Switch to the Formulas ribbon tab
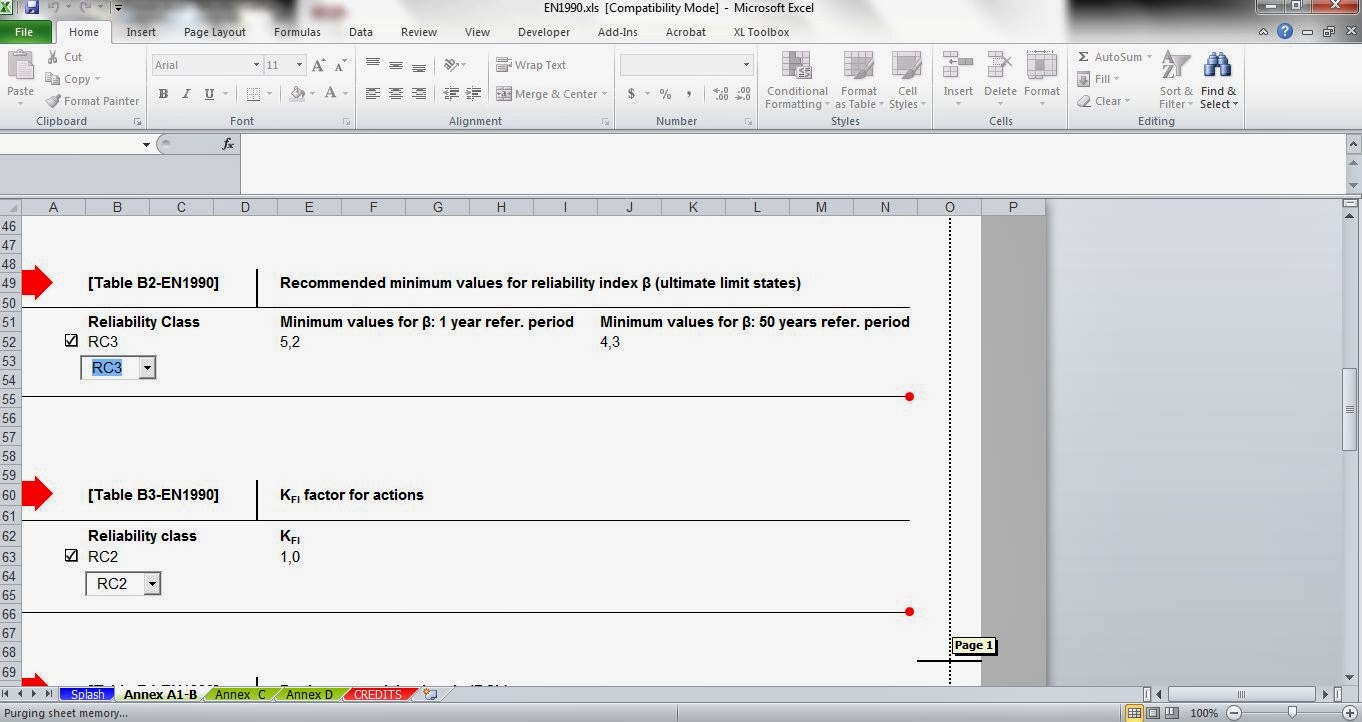Image resolution: width=1362 pixels, height=722 pixels. [x=297, y=32]
